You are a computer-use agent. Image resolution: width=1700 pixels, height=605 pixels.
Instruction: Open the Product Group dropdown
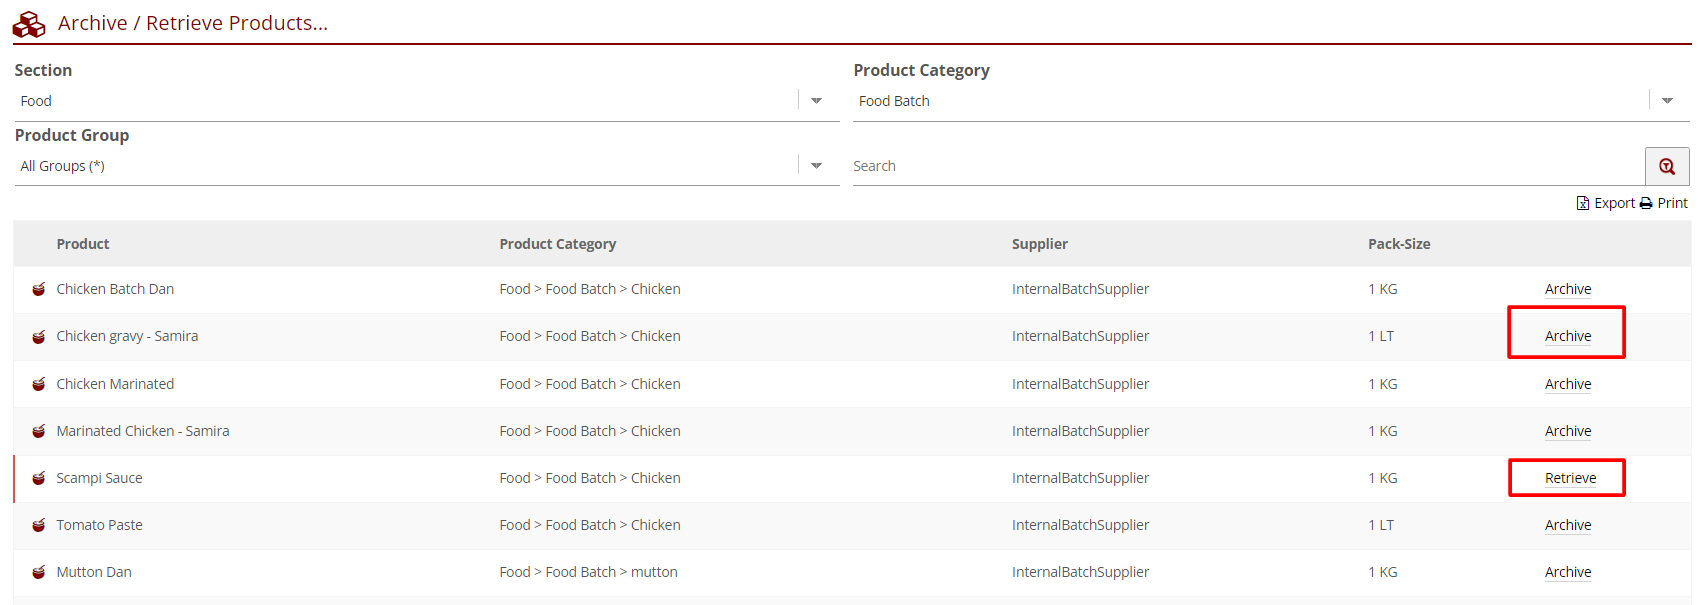click(816, 166)
